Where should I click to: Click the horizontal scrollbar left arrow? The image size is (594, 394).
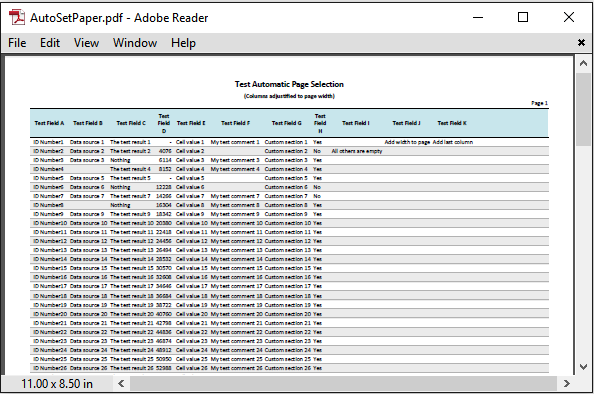tap(121, 383)
